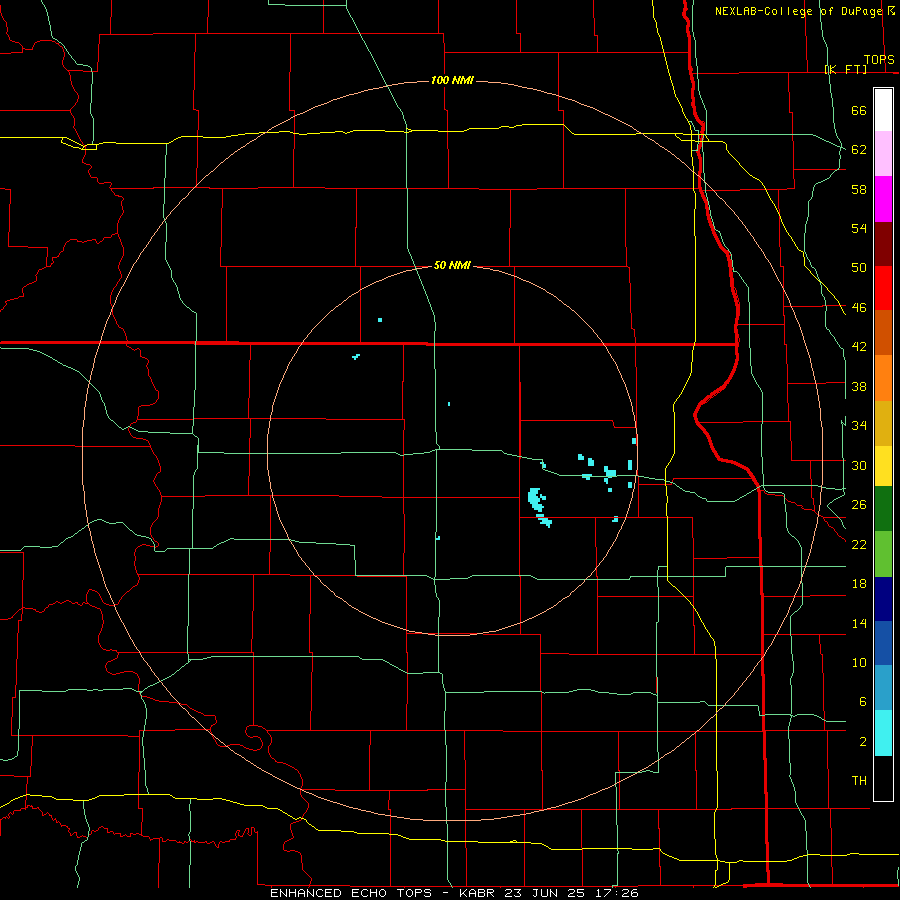Click the black TH swatch in legend
Image resolution: width=900 pixels, height=900 pixels.
point(883,778)
